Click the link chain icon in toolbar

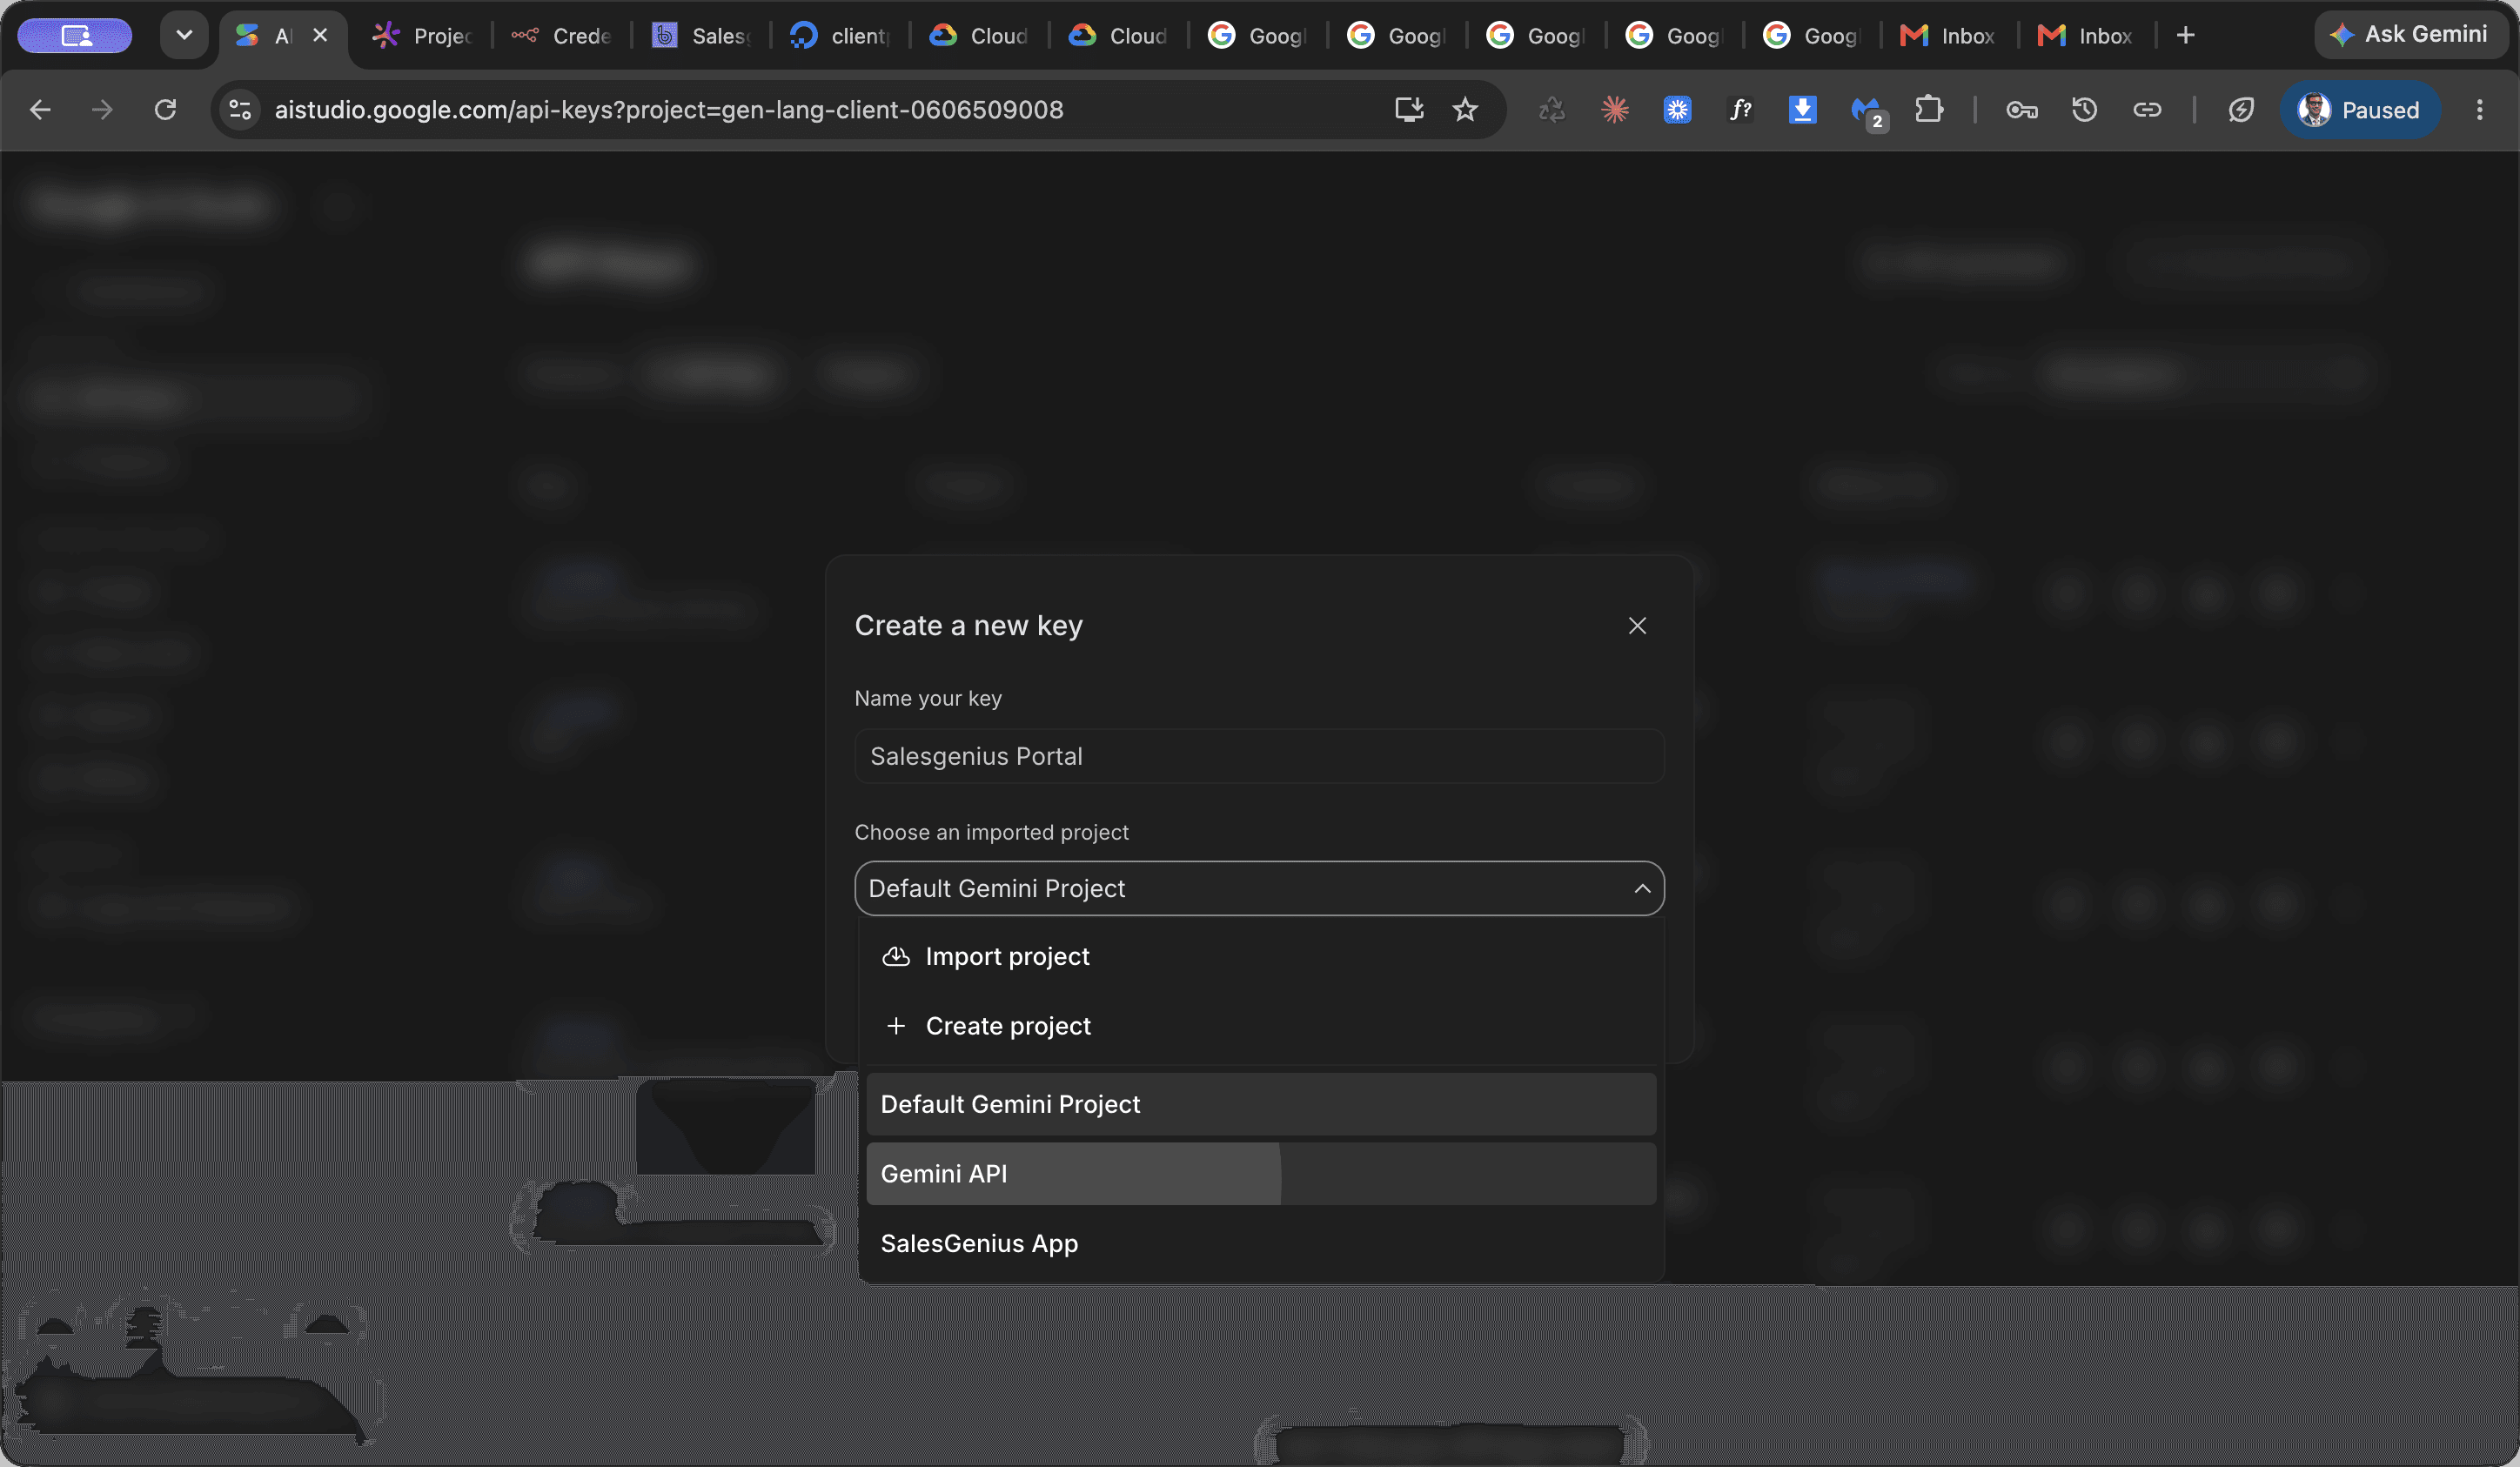[2147, 110]
